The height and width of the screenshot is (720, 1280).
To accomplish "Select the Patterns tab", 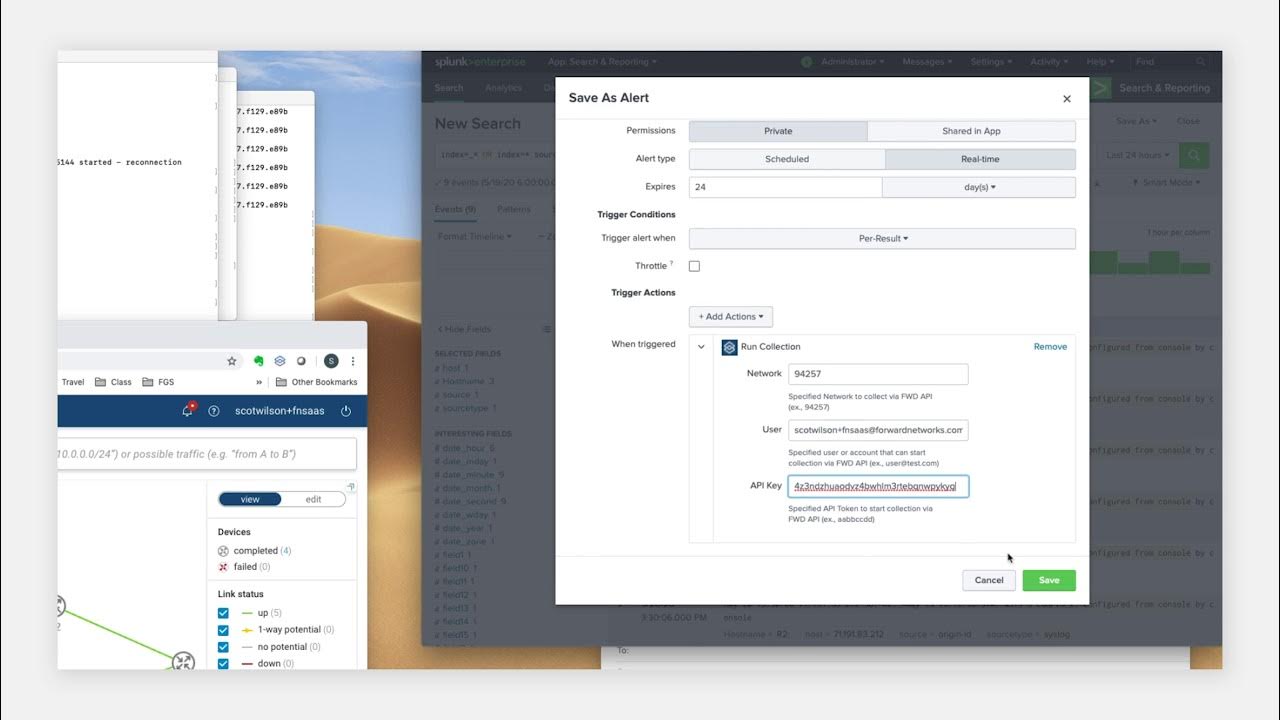I will [514, 210].
